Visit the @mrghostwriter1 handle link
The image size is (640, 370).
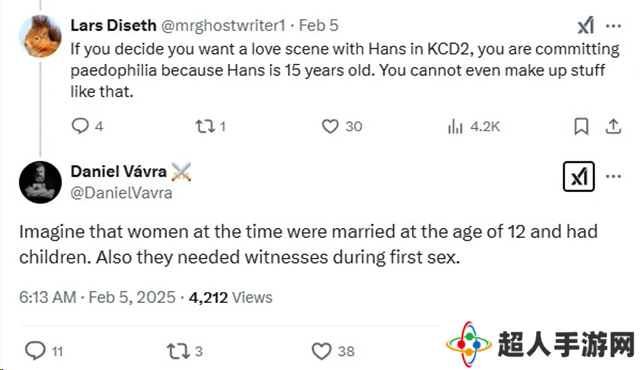click(x=223, y=25)
